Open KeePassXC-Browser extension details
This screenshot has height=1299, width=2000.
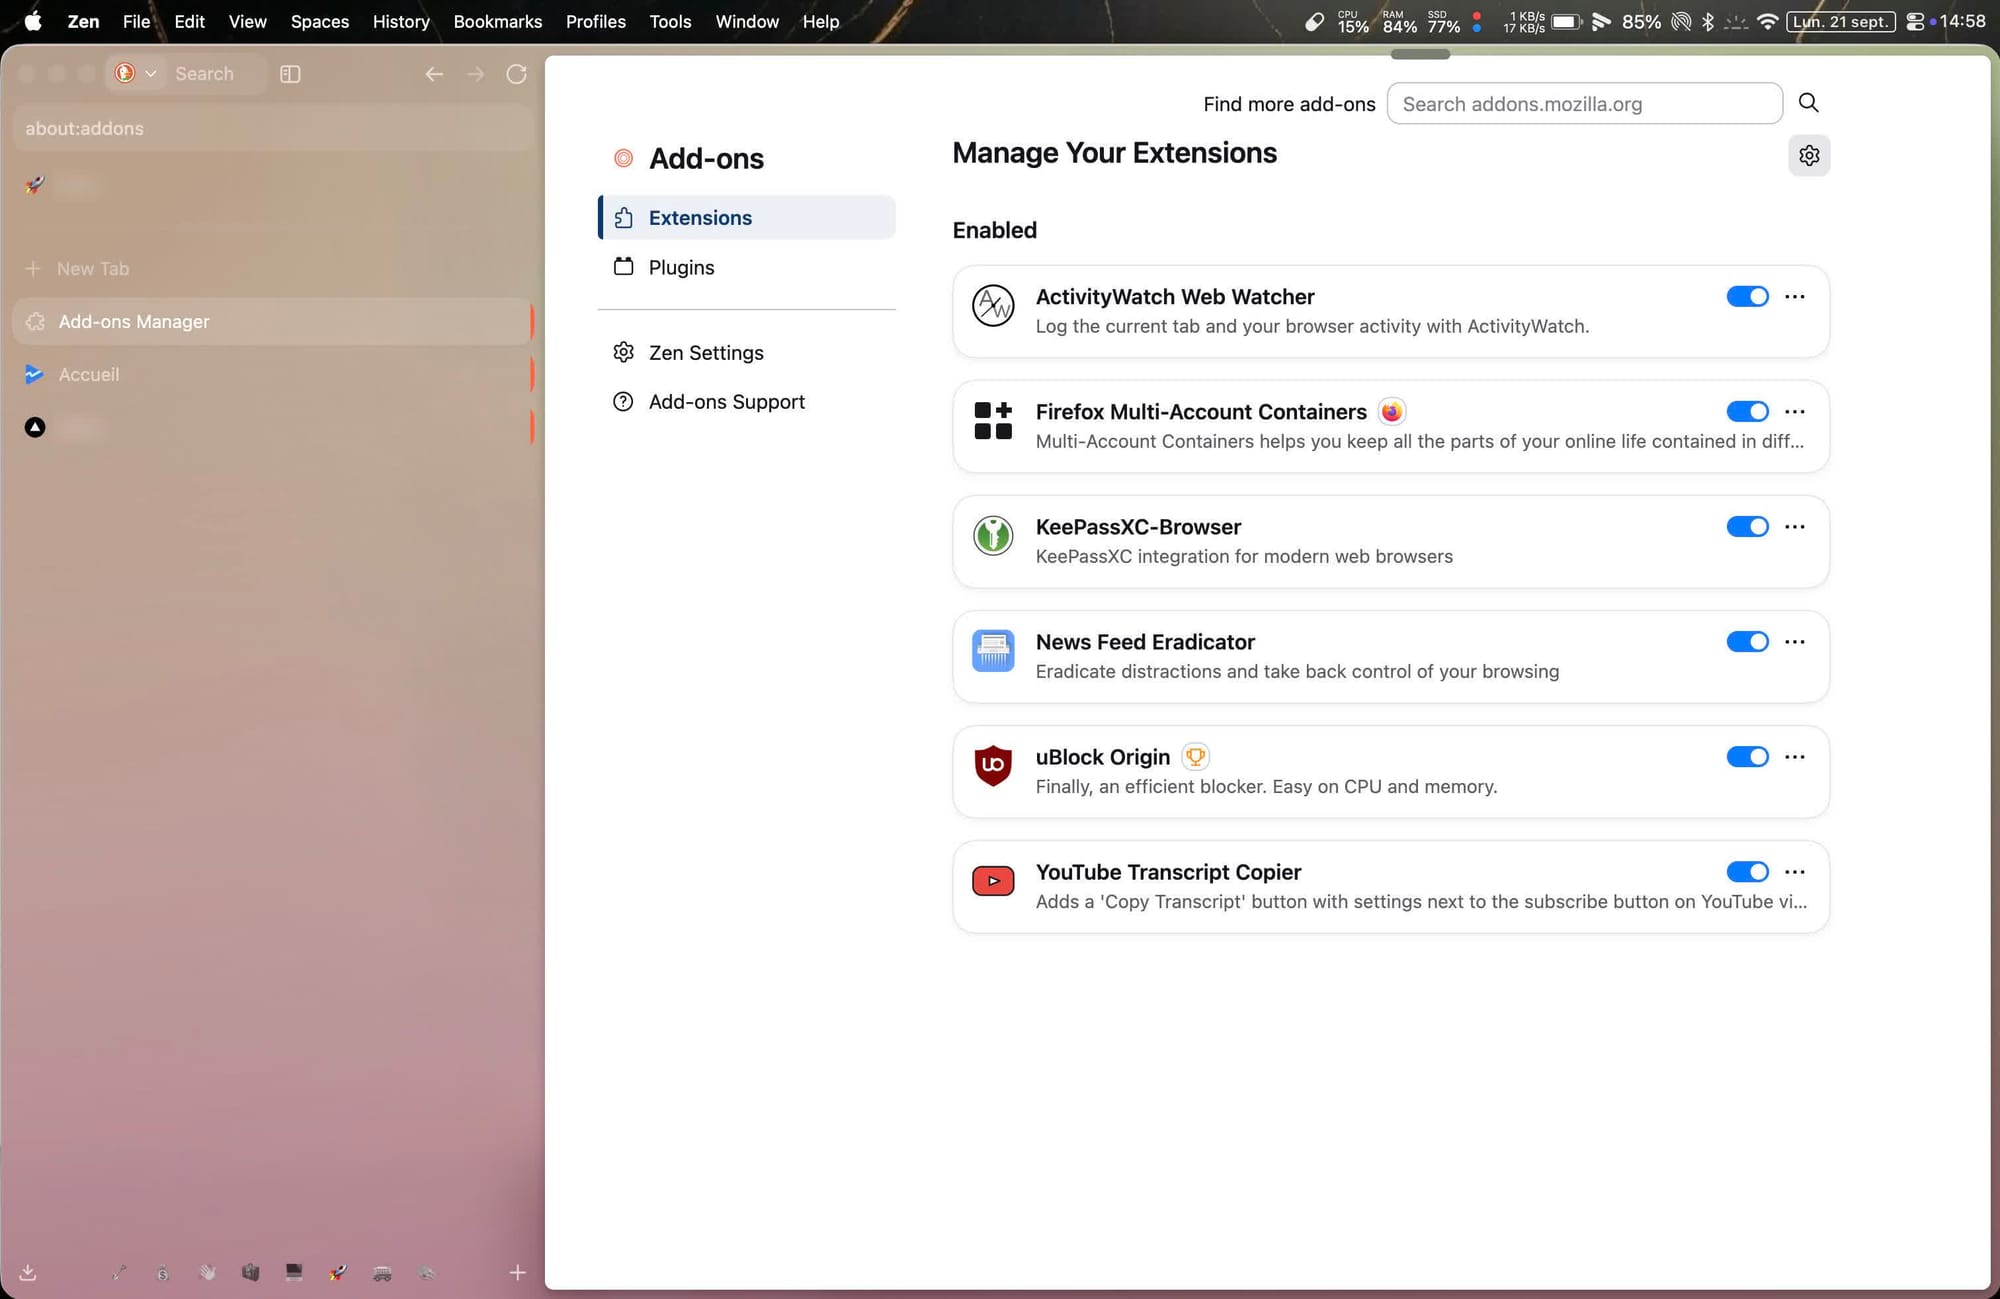tap(1391, 541)
